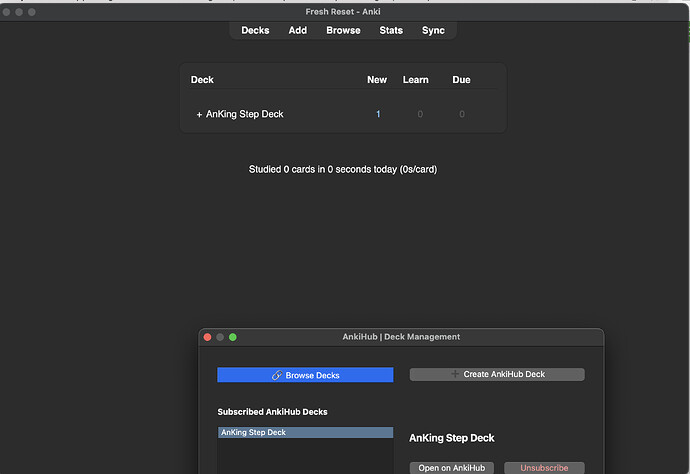This screenshot has height=474, width=690.
Task: Unsubscribe from AnKing Step Deck
Action: pos(544,467)
